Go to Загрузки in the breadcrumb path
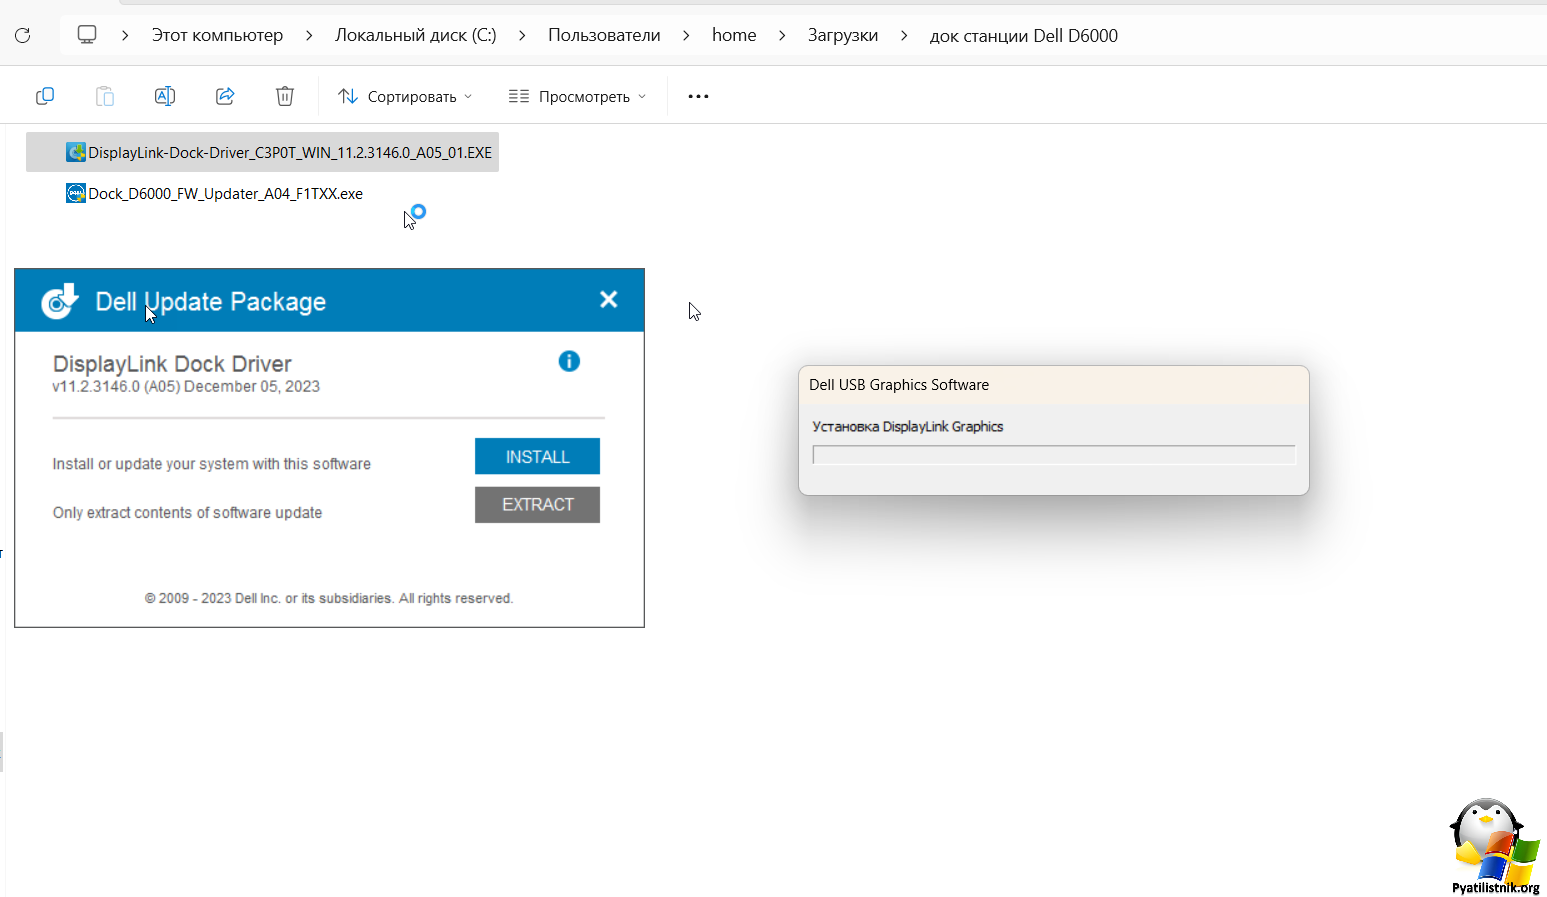This screenshot has width=1547, height=897. (842, 36)
